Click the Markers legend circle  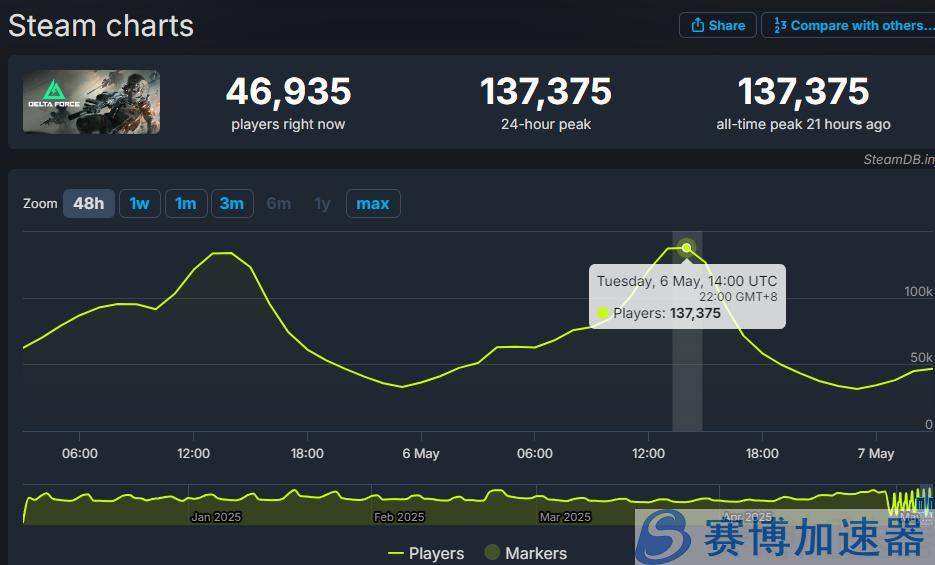492,552
